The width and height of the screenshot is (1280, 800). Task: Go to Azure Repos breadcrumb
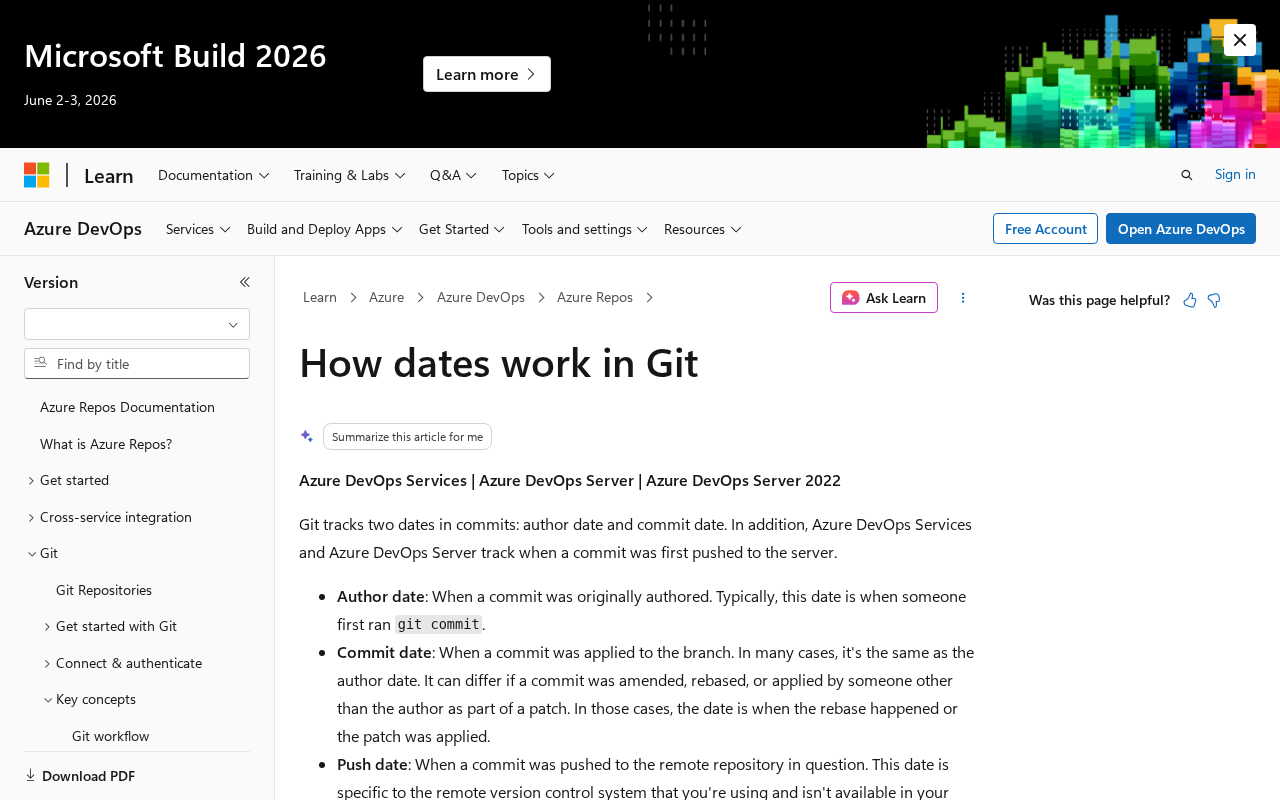coord(595,297)
